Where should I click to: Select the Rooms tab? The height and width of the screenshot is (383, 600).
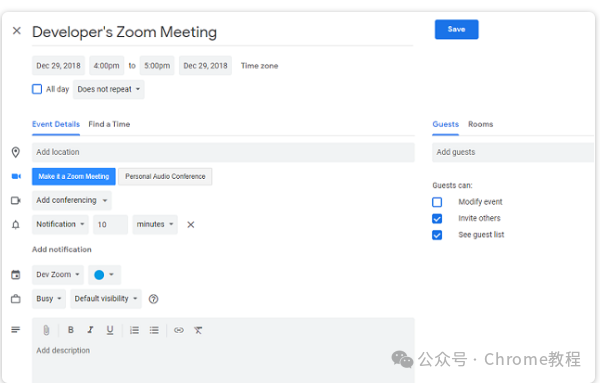point(481,124)
